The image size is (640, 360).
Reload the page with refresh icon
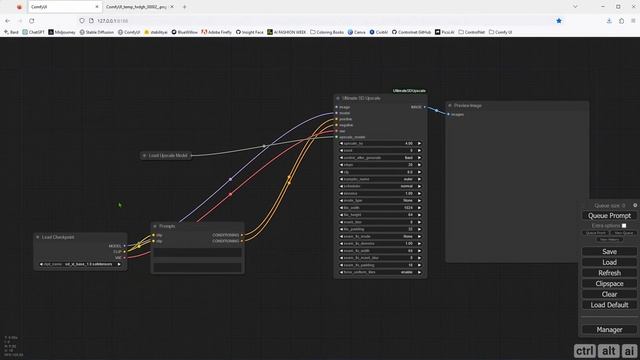(32, 21)
